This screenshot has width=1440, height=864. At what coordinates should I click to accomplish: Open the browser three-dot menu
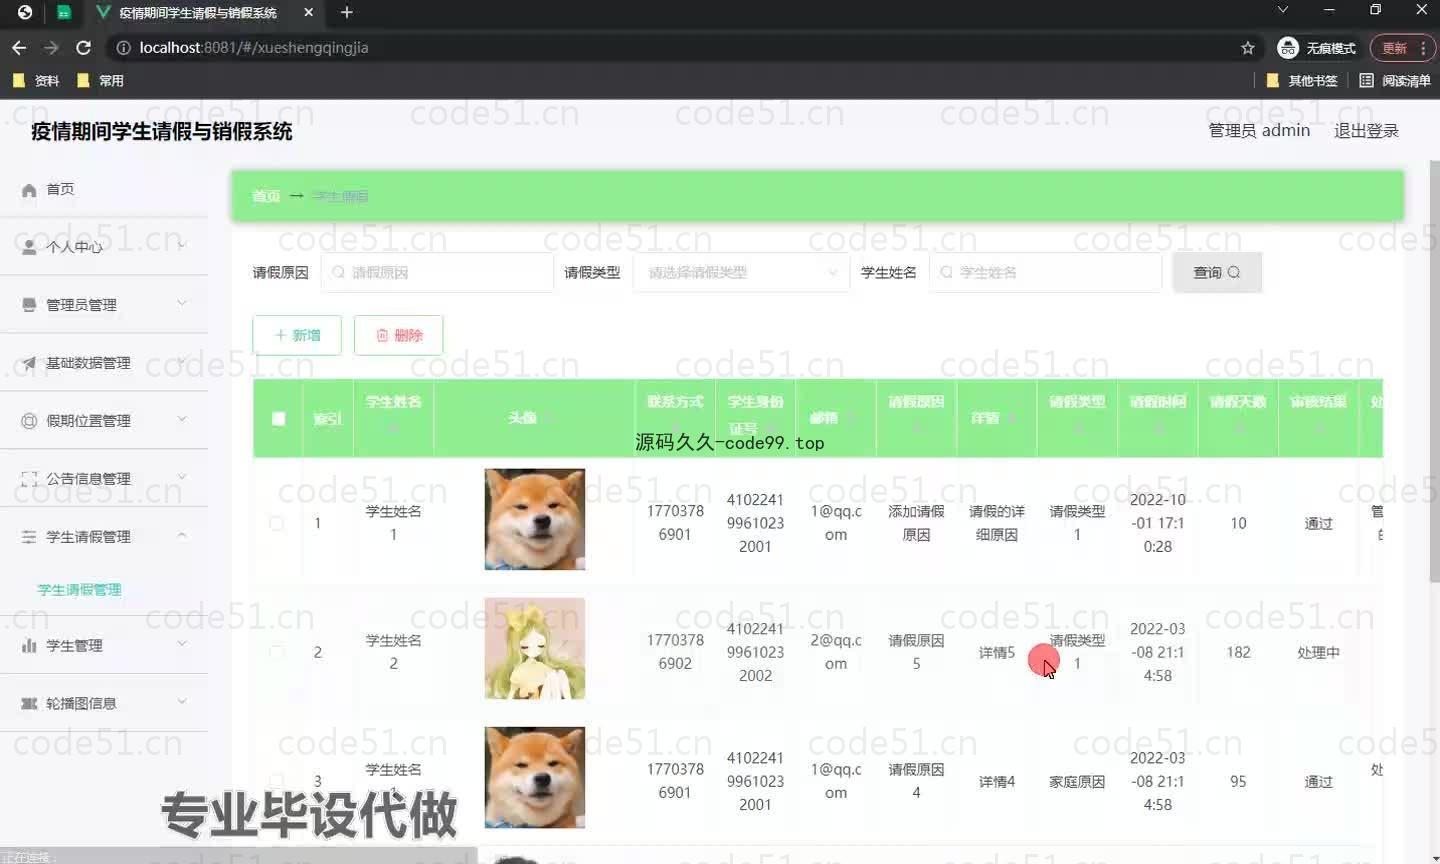[x=1423, y=47]
